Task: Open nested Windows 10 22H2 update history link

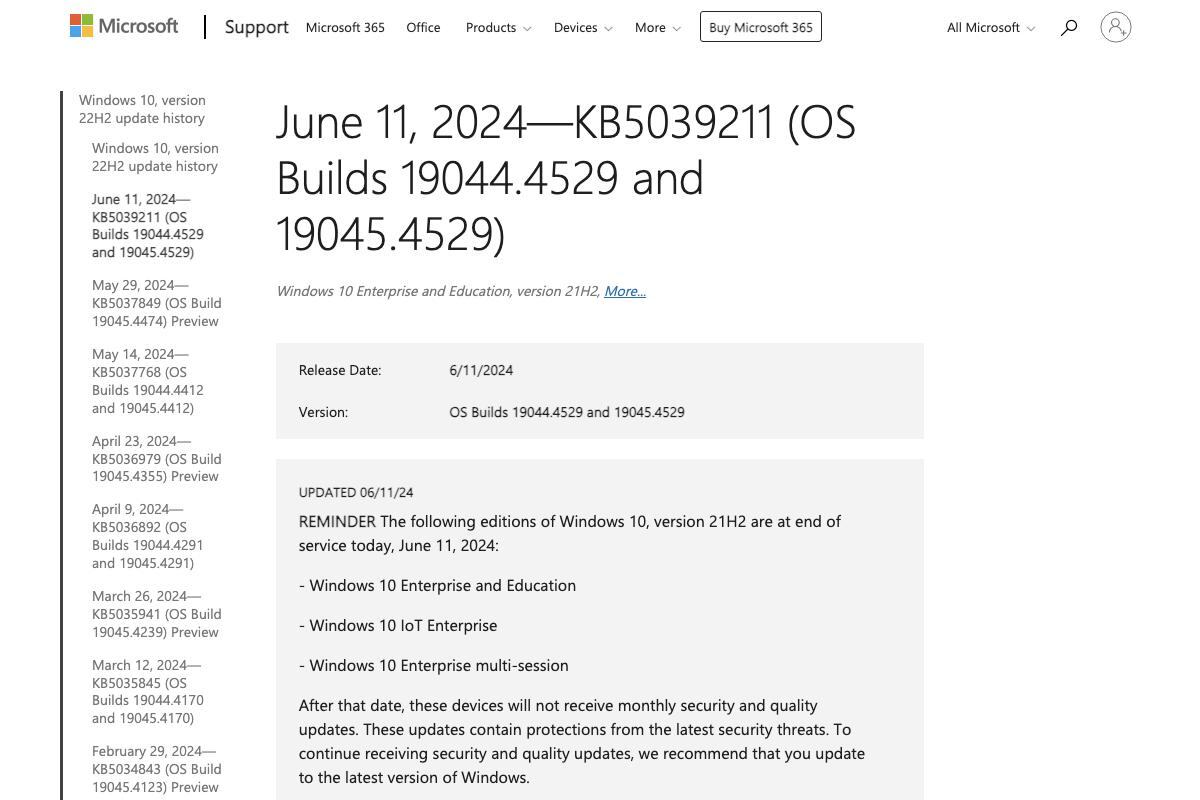Action: (x=155, y=157)
